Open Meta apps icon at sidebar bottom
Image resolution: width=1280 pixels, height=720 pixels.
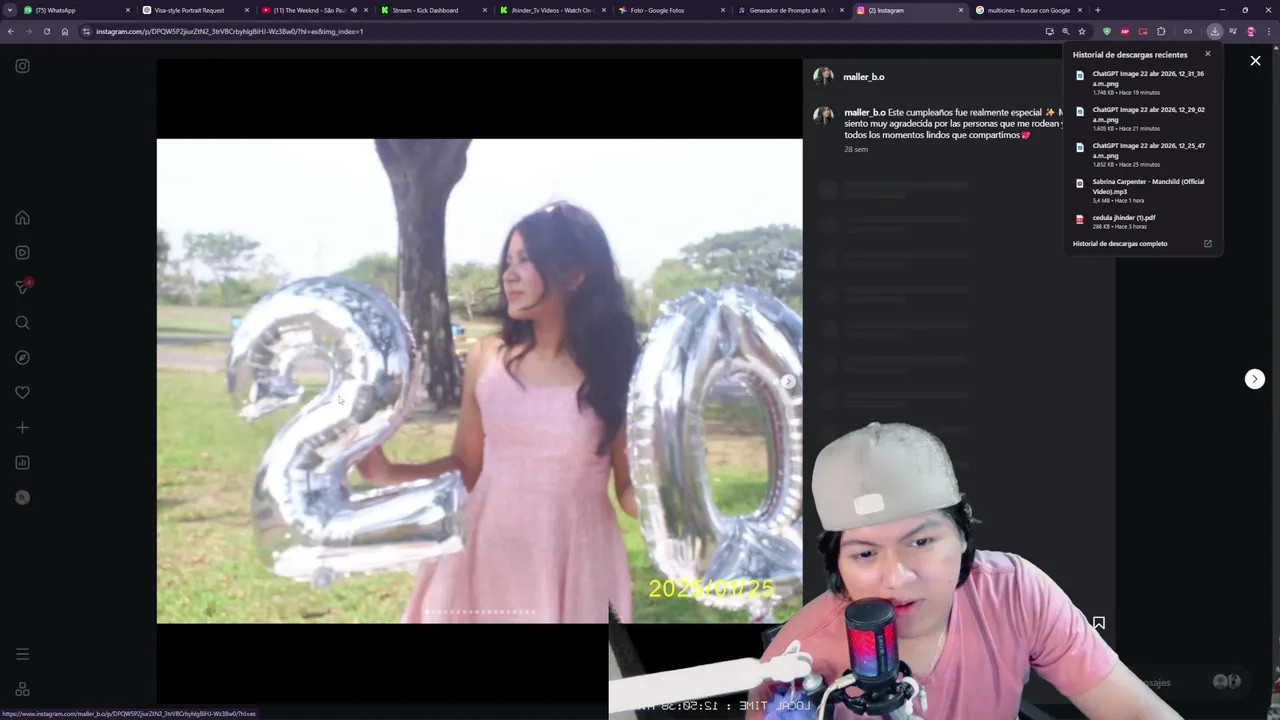(22, 689)
